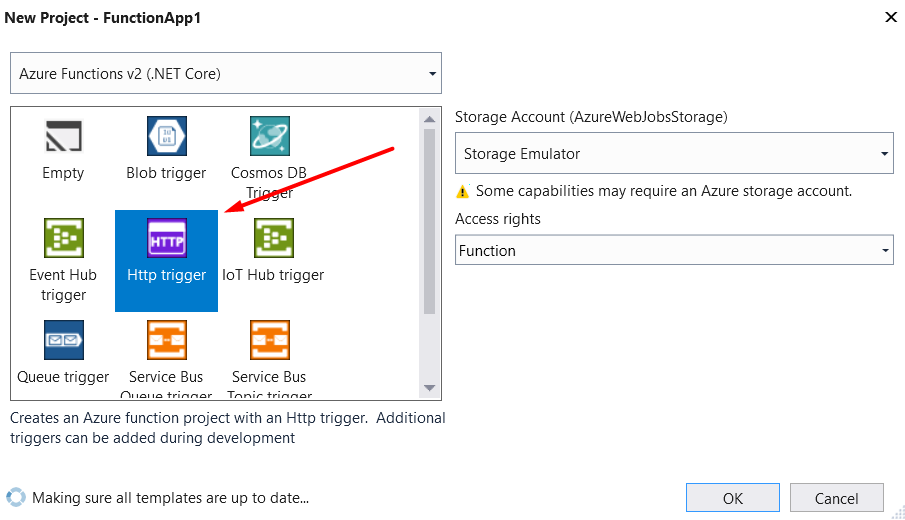Pick the Cosmos DB Trigger template
Screen dimensions: 905x520
269,158
